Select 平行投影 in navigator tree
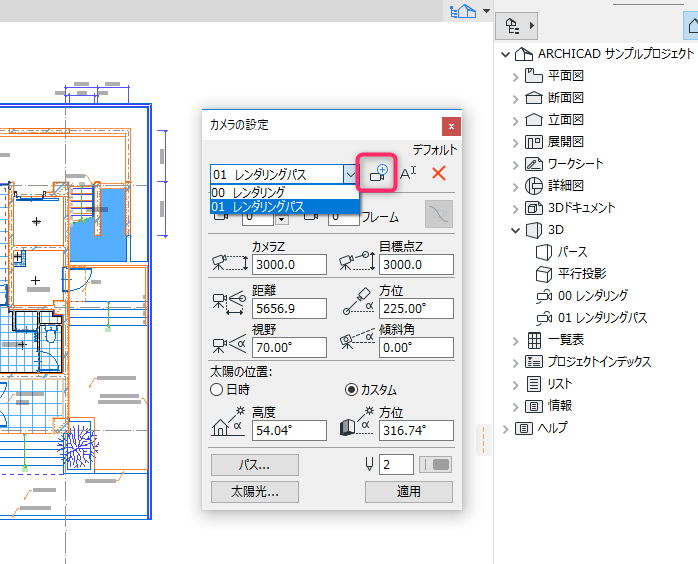Image resolution: width=698 pixels, height=564 pixels. coord(582,274)
